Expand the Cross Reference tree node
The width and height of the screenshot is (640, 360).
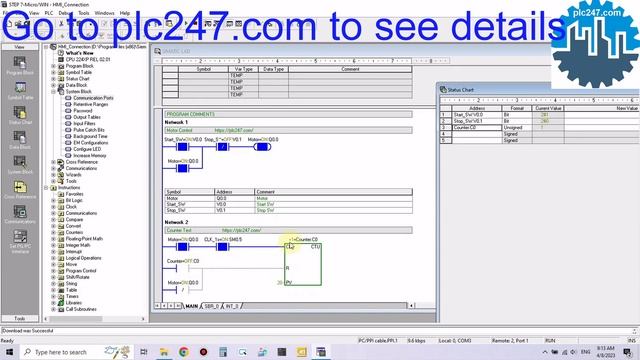tap(53, 162)
